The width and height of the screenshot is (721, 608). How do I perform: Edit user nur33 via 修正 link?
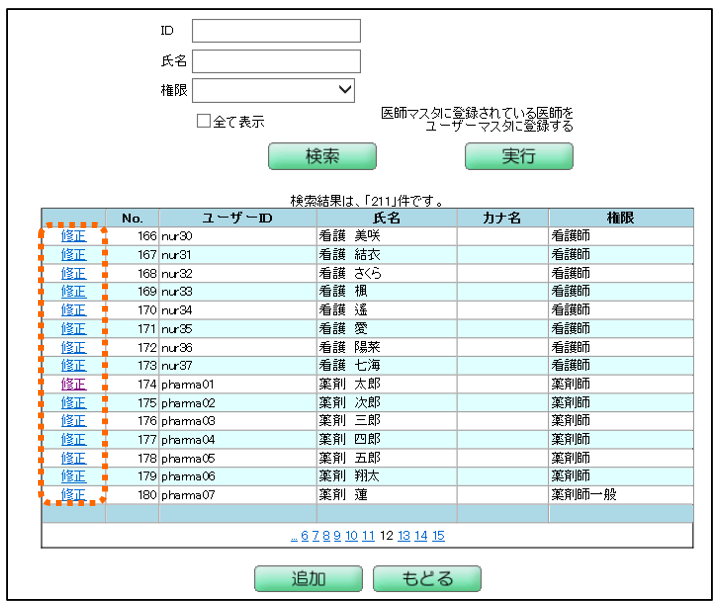73,292
